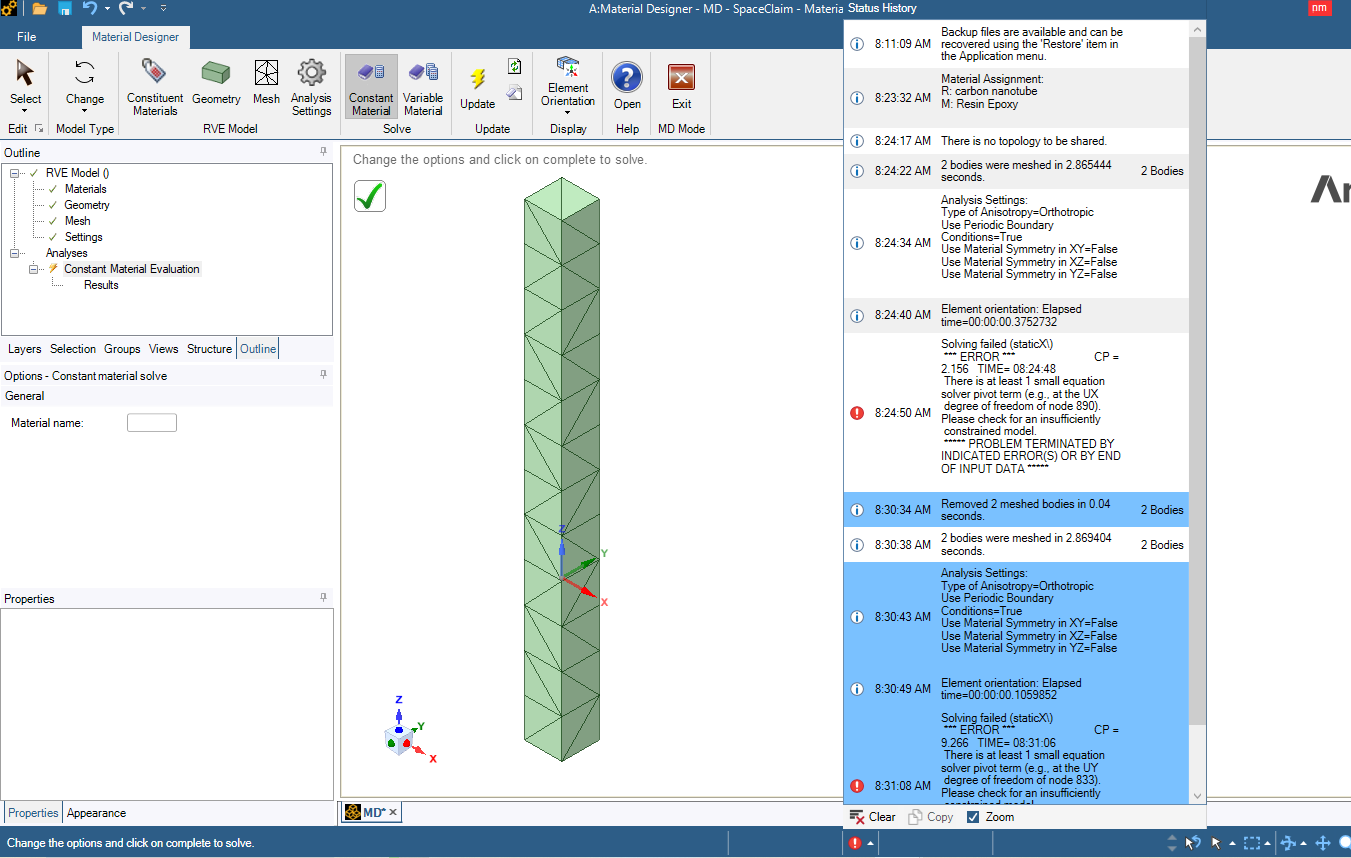
Task: Open the Change model type dropdown
Action: point(84,111)
